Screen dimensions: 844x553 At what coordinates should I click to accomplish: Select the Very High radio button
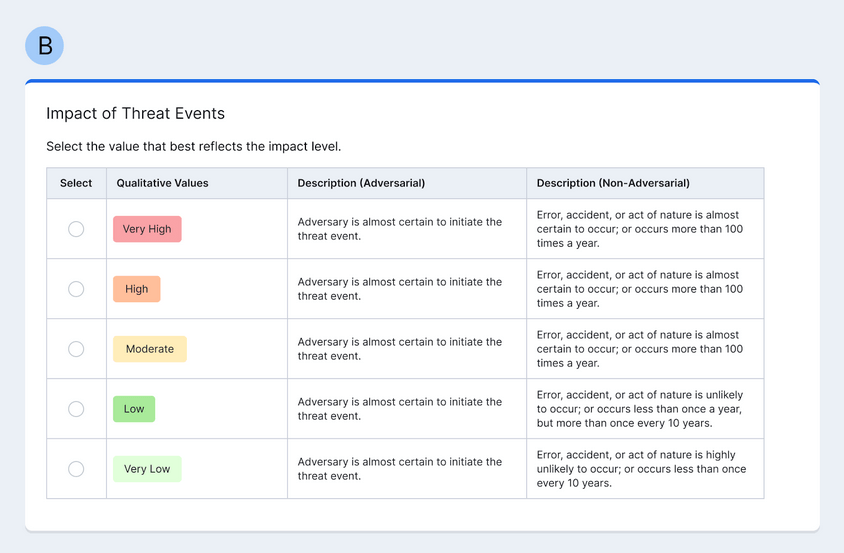point(76,229)
